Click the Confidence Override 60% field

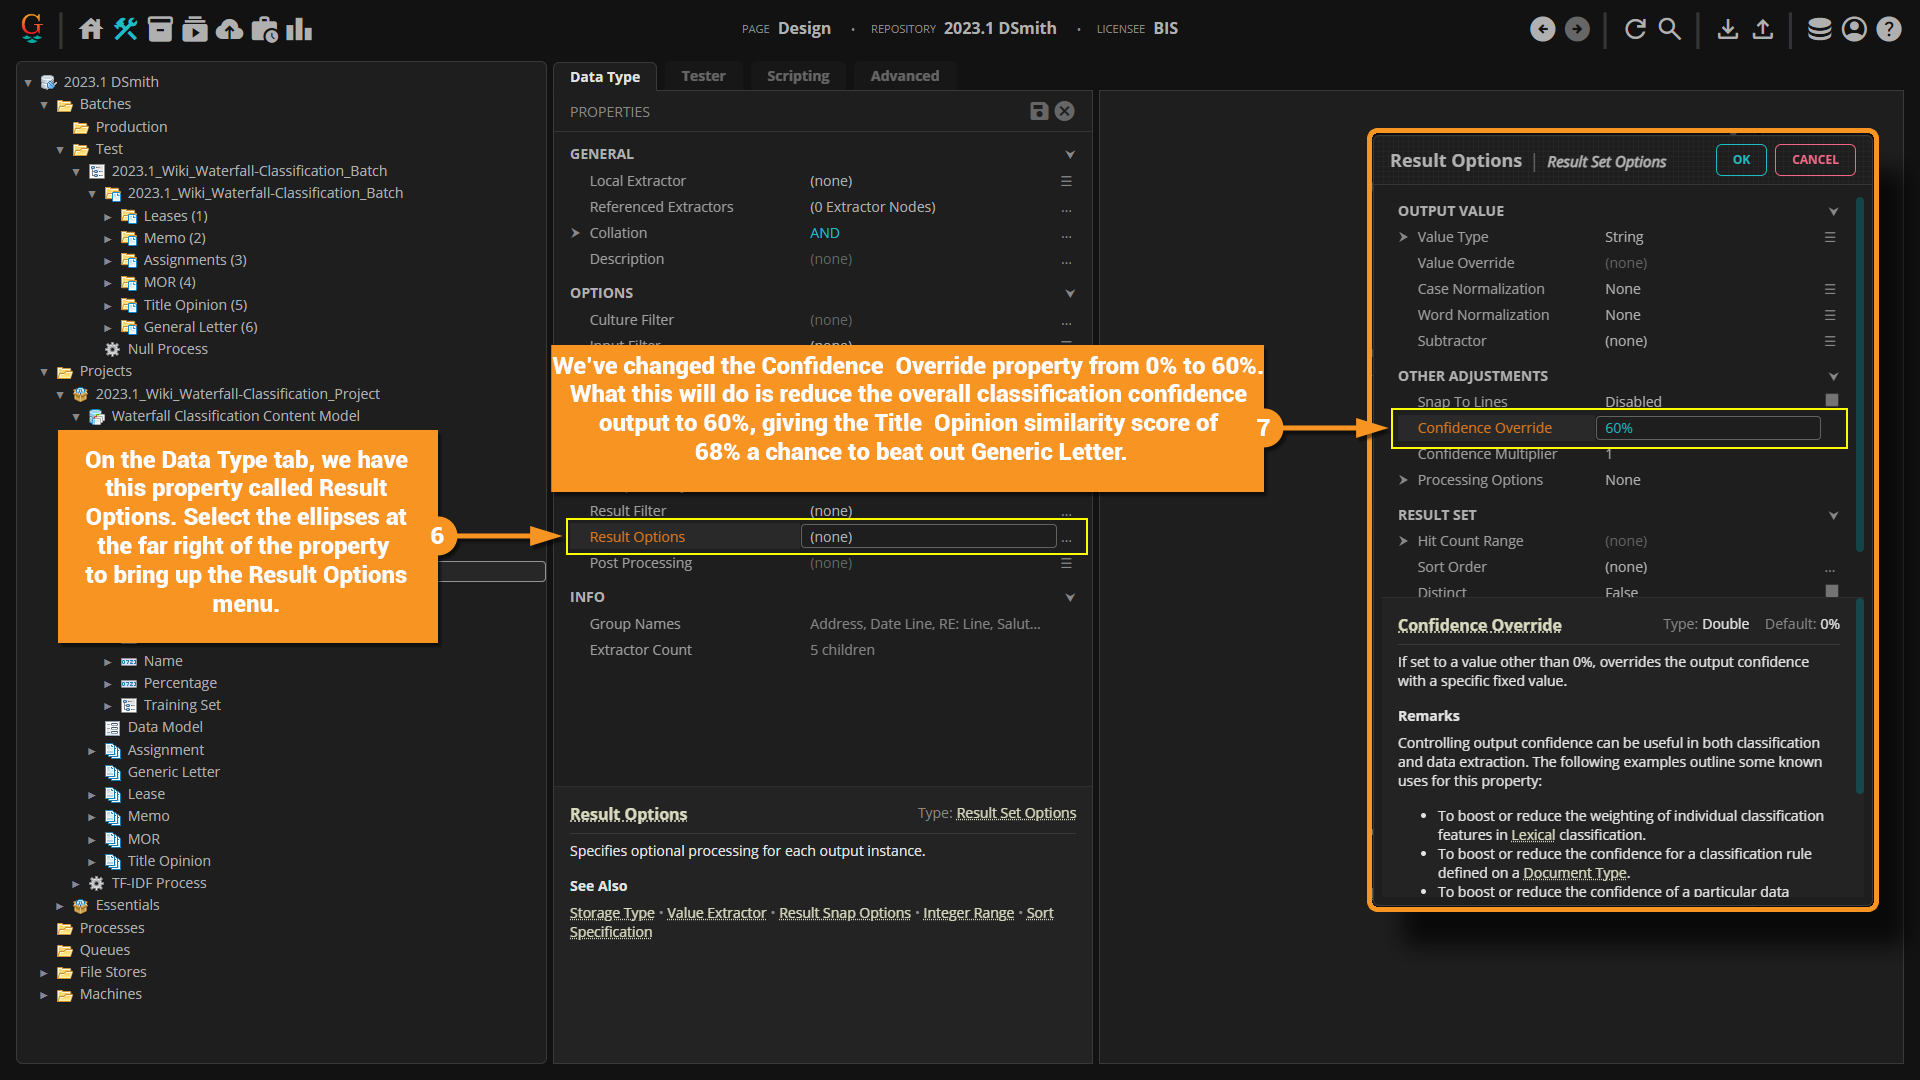1707,428
